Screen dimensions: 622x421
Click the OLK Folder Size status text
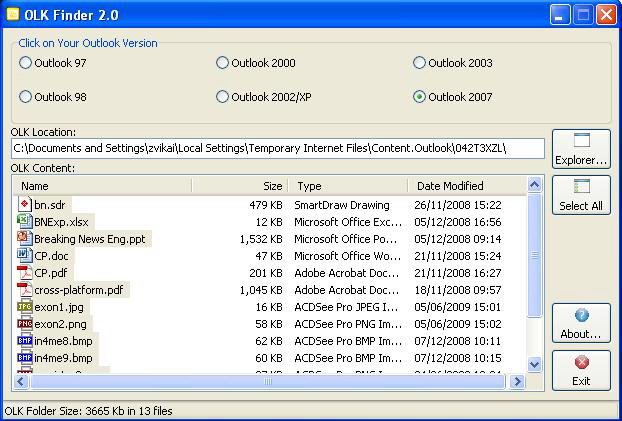(x=88, y=411)
